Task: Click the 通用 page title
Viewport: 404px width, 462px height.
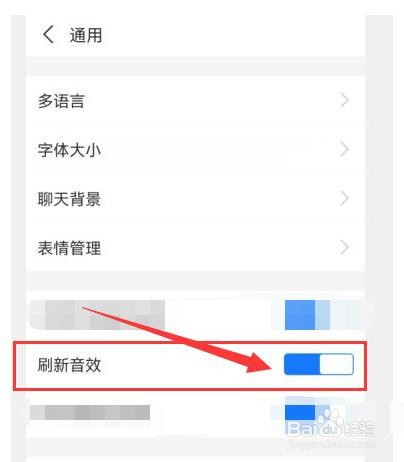Action: tap(86, 35)
